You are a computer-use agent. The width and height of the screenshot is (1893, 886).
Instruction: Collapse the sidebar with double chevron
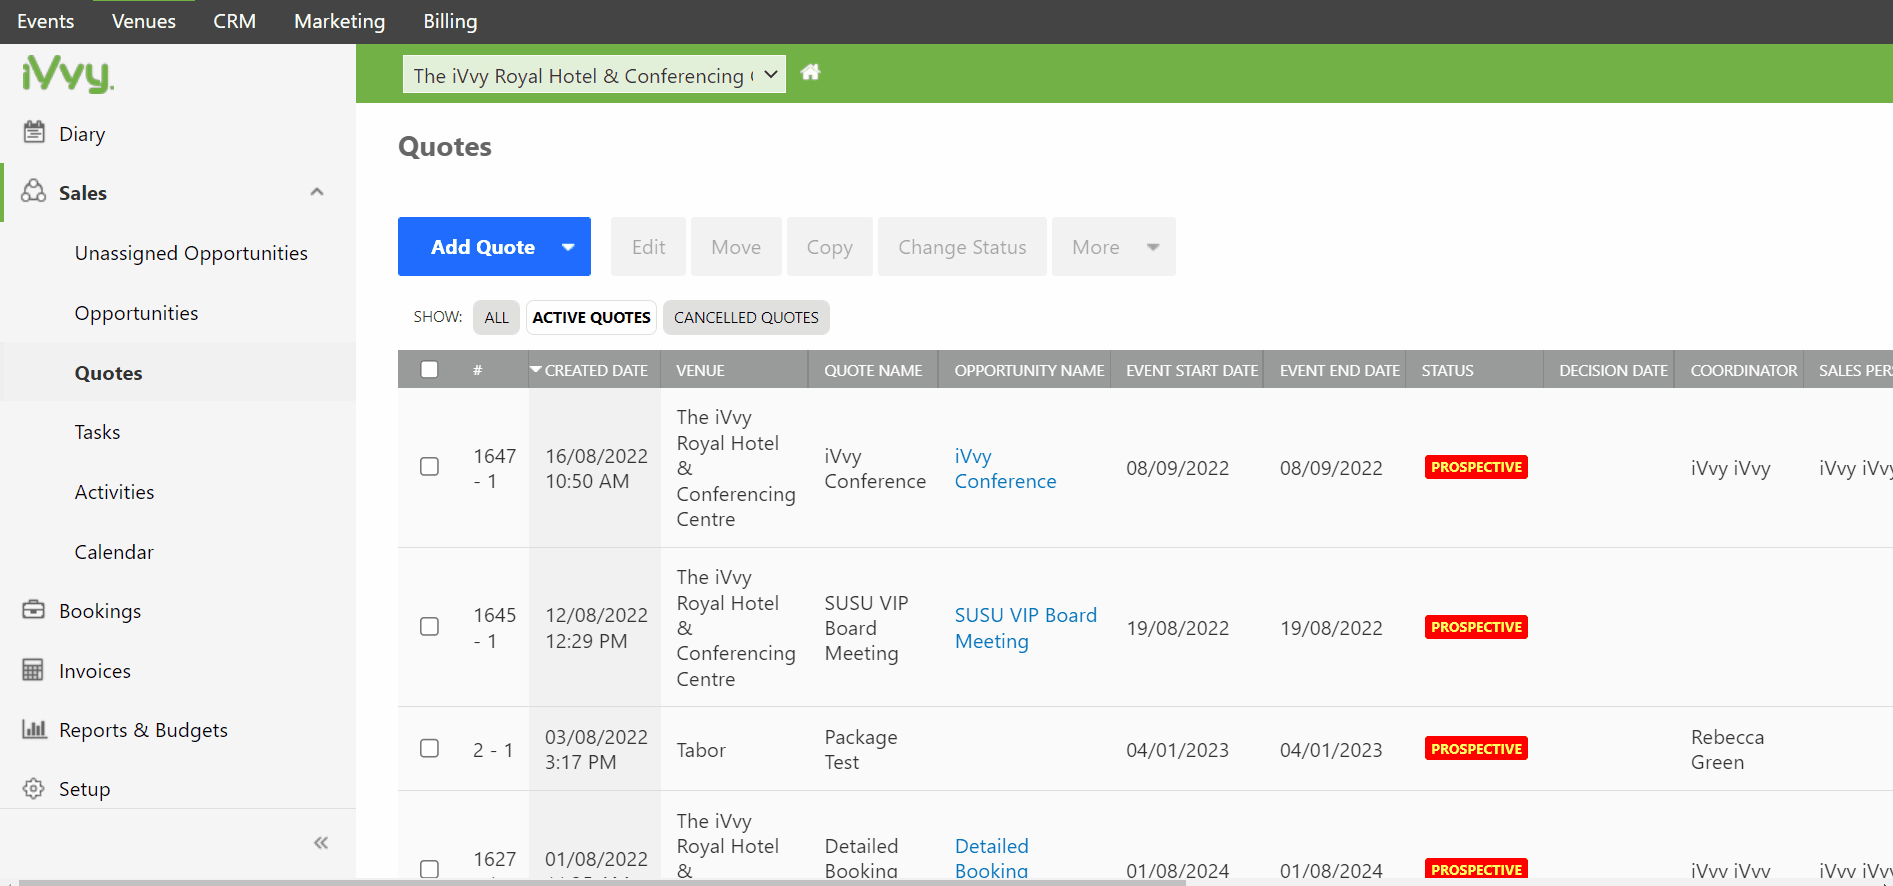(321, 843)
